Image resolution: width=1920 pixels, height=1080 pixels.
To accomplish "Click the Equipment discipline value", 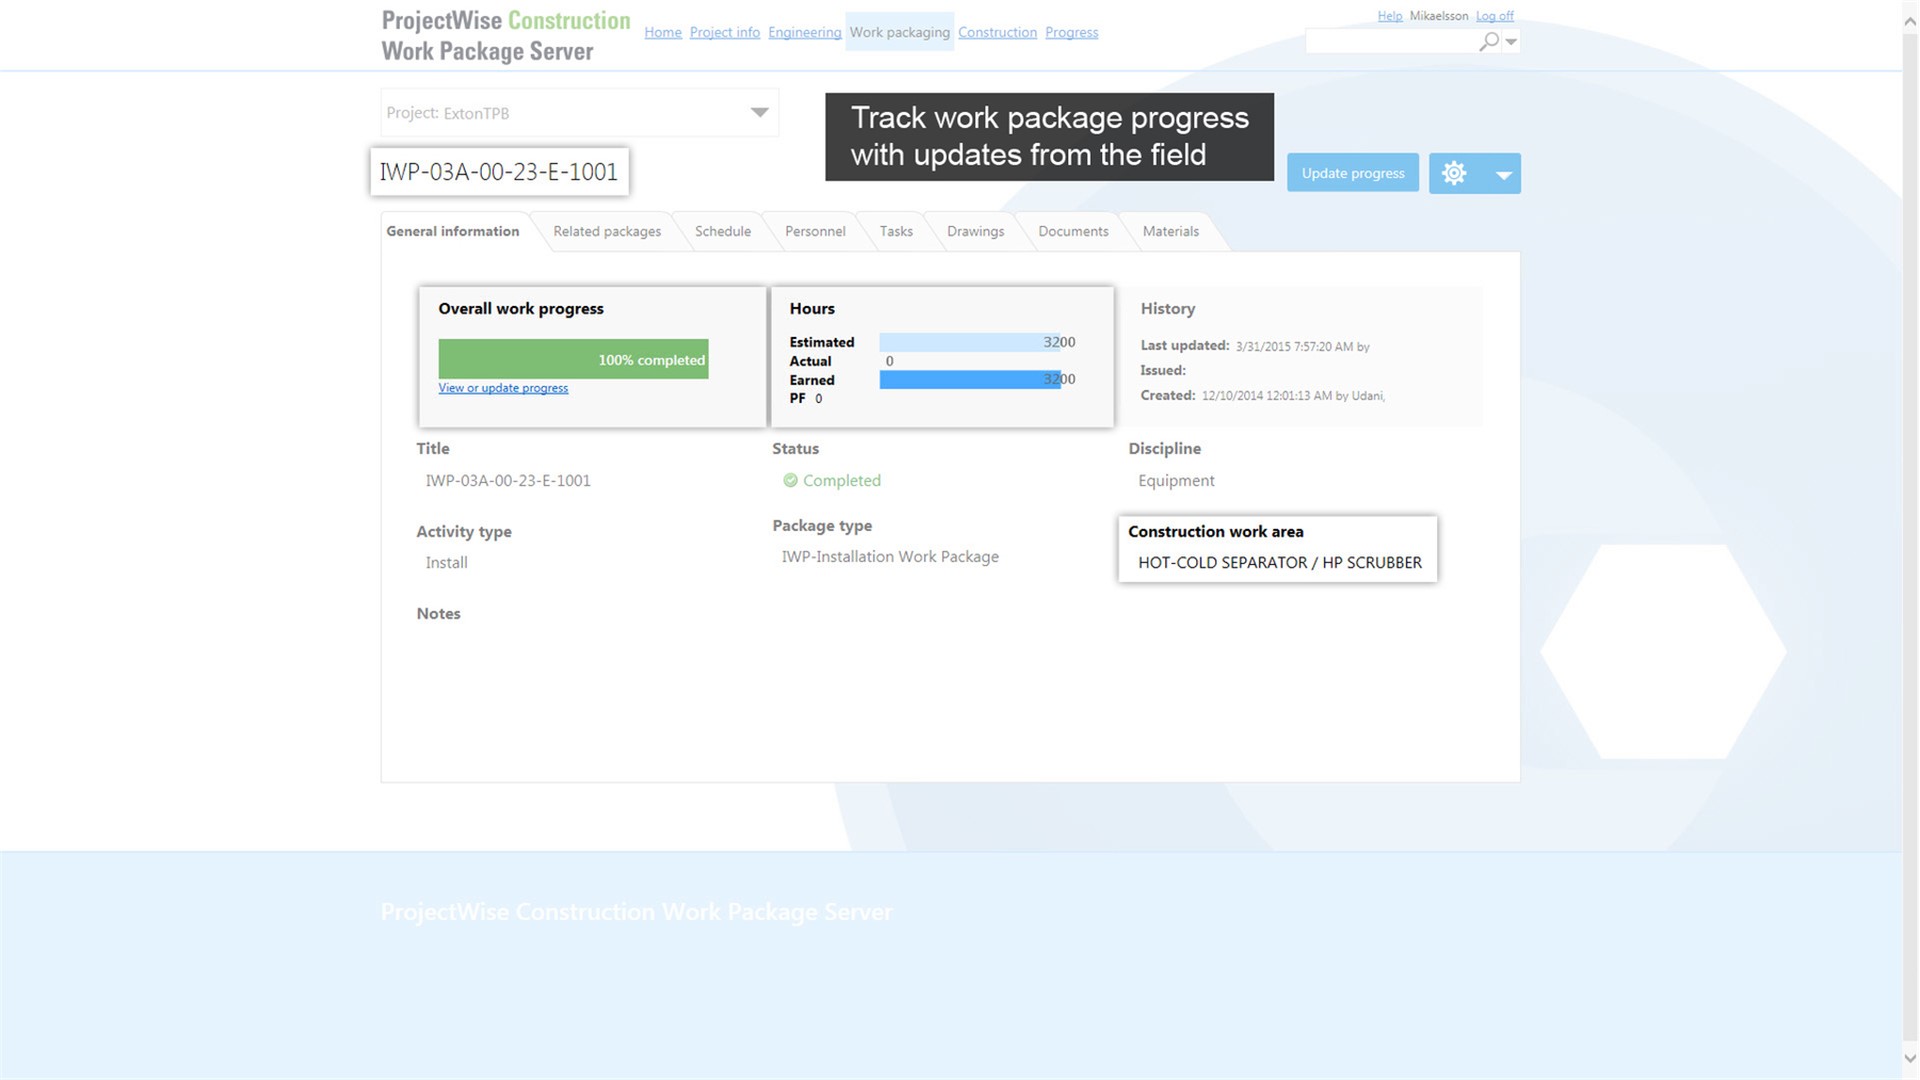I will 1176,480.
